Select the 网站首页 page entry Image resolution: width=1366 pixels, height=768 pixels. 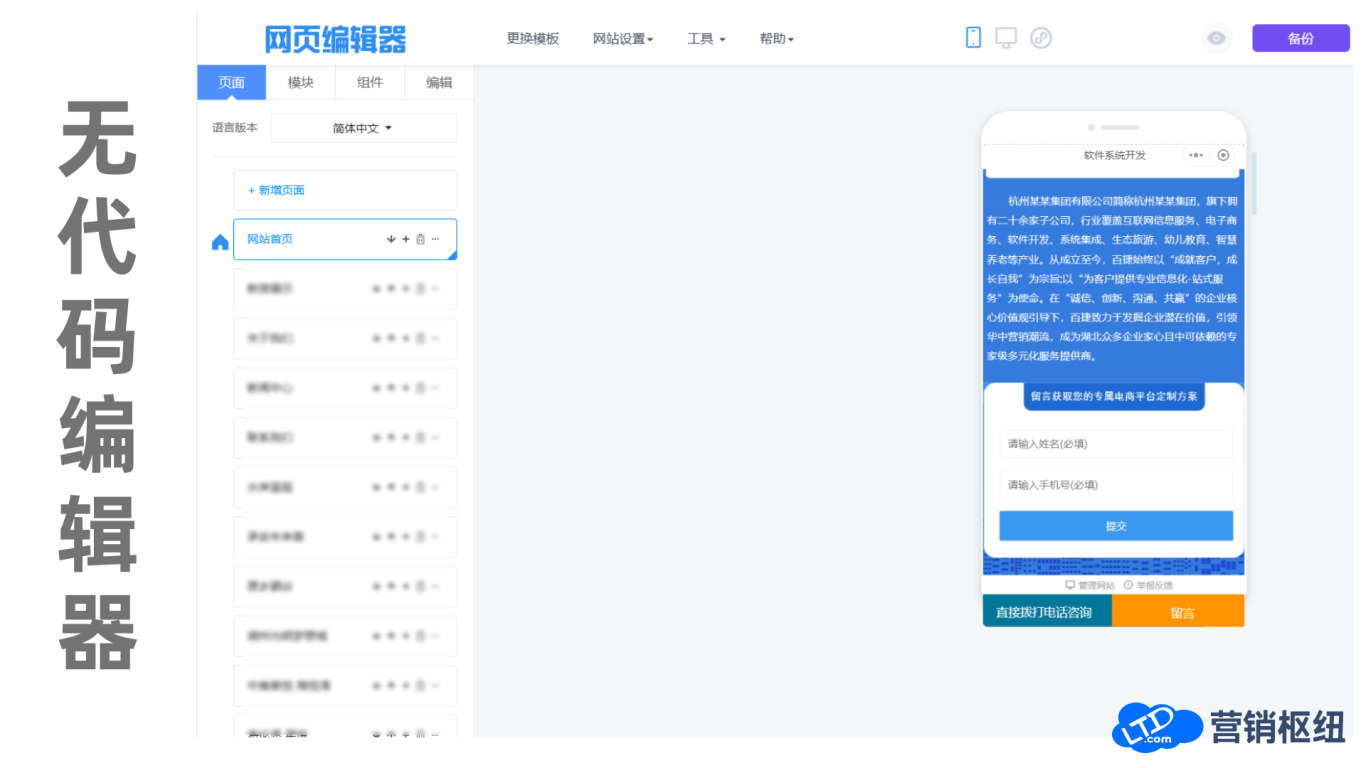pyautogui.click(x=345, y=239)
